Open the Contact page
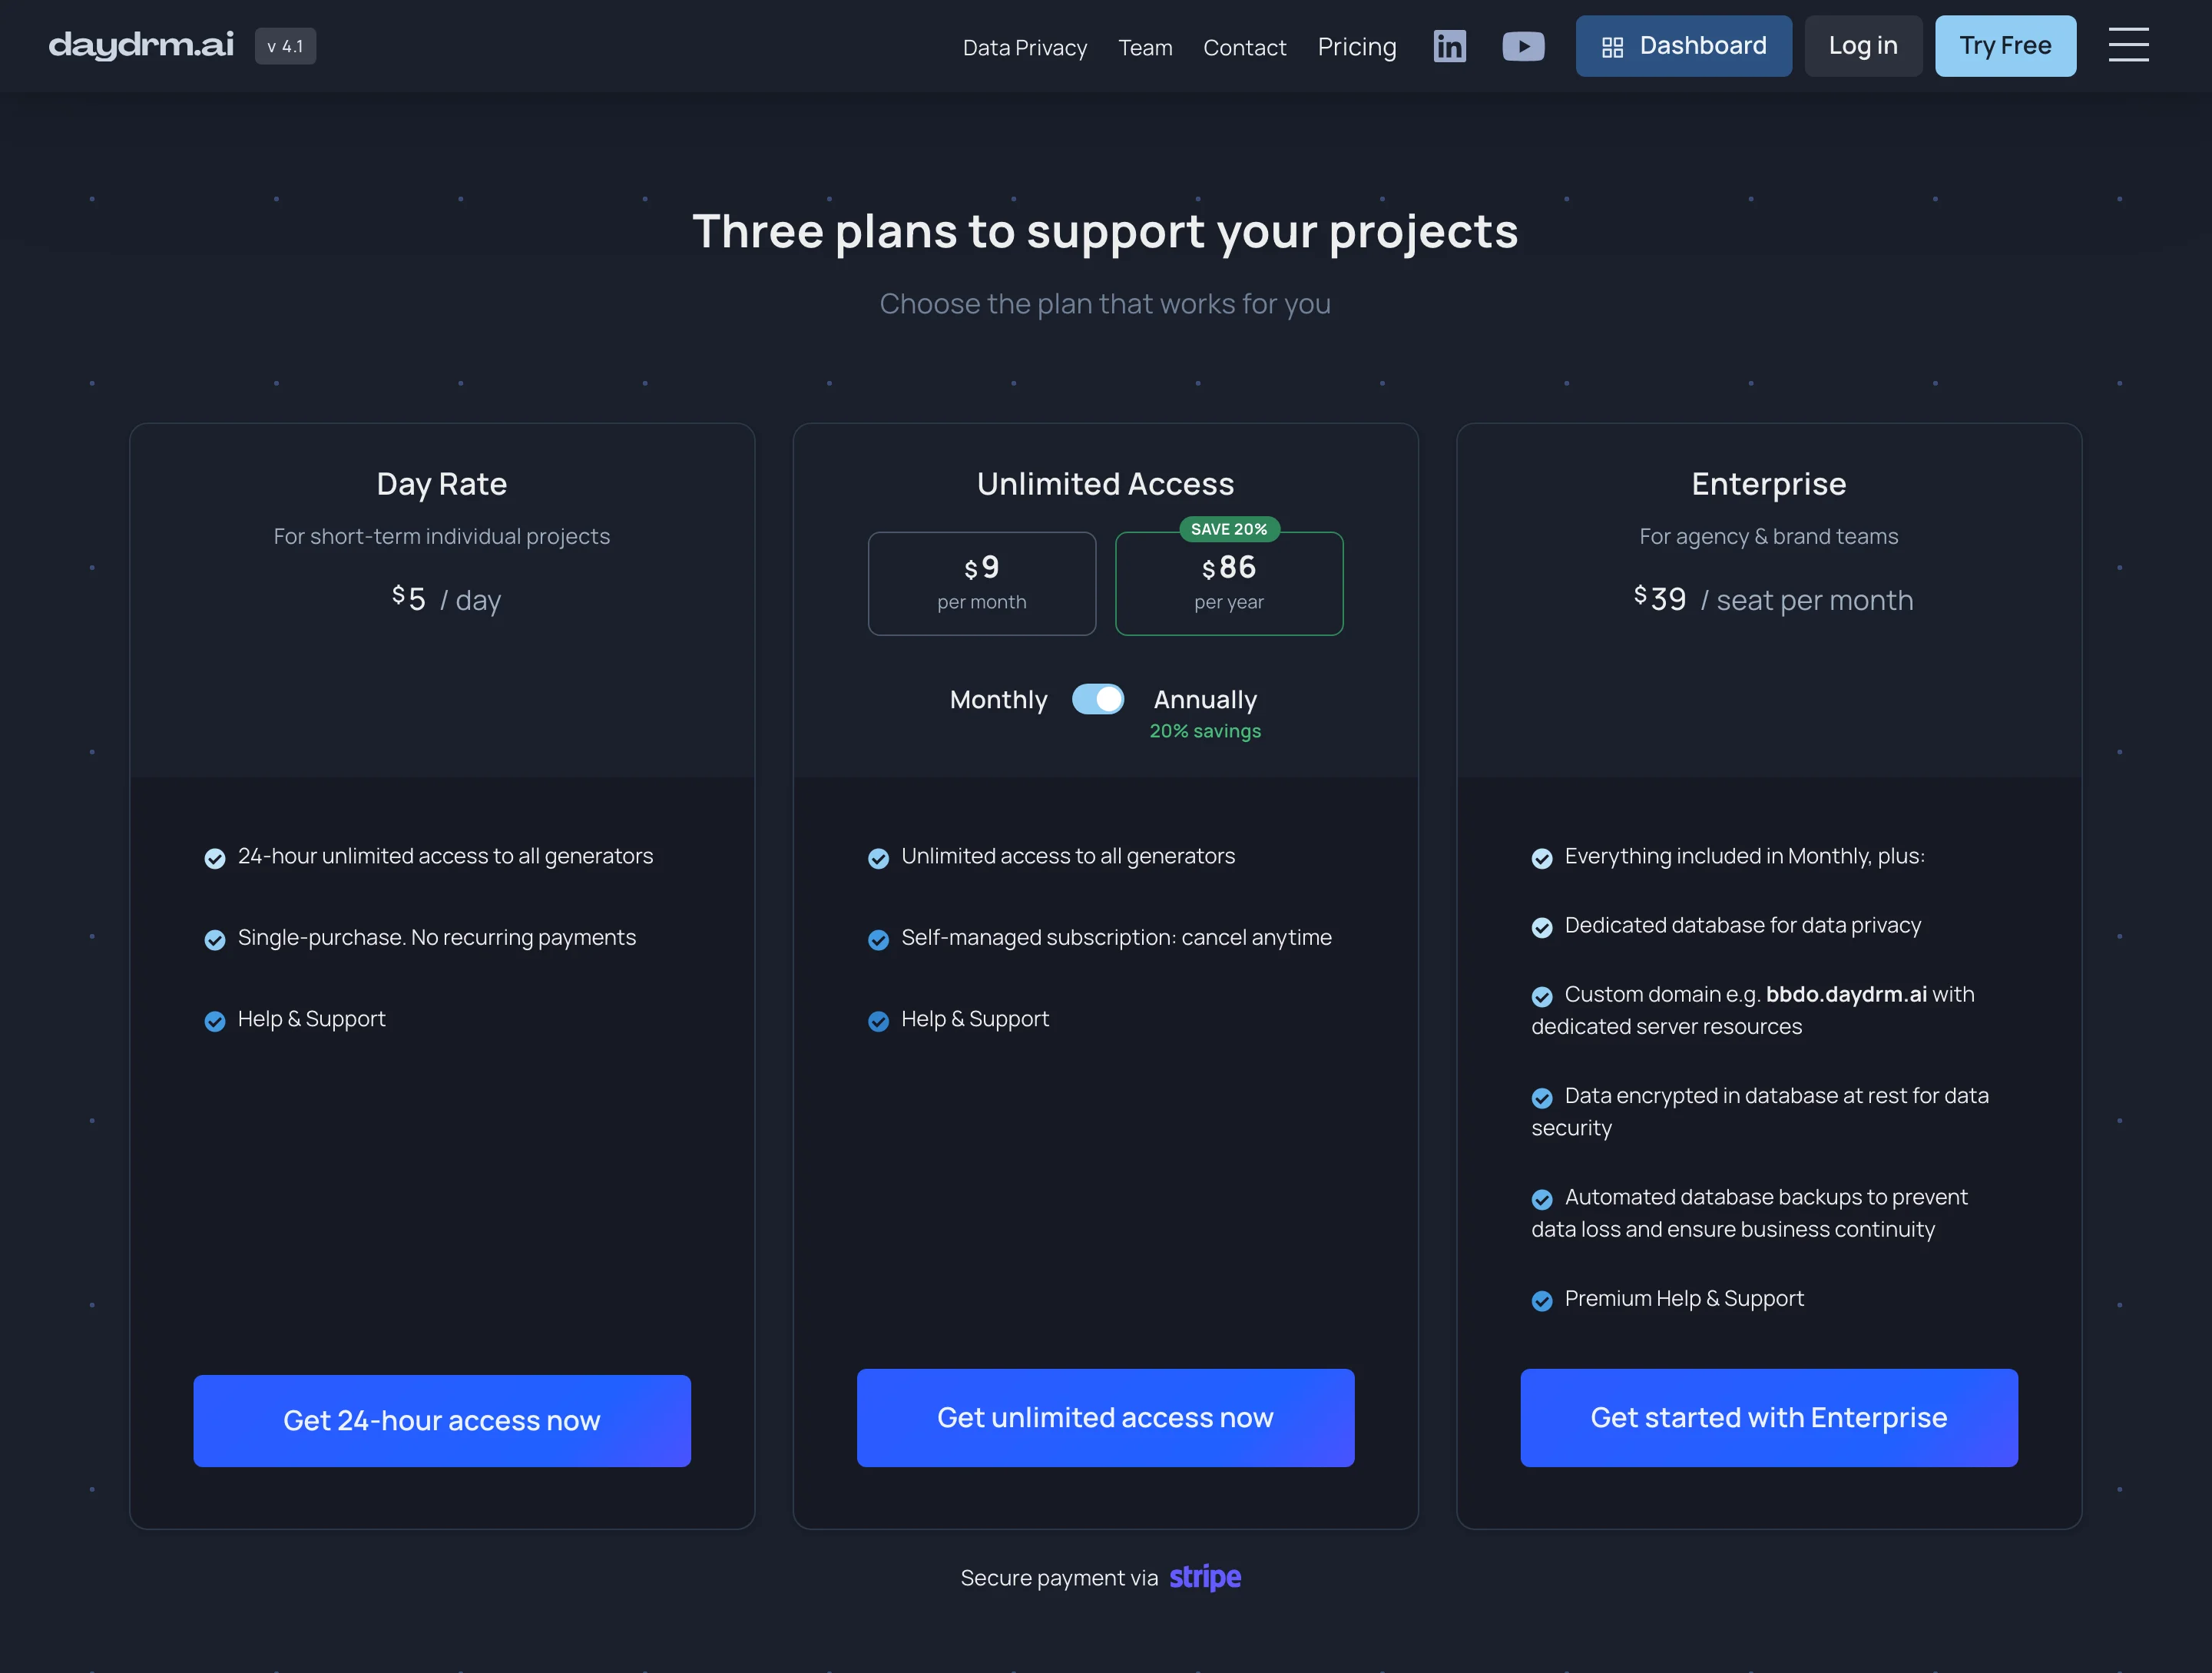Viewport: 2212px width, 1673px height. (x=1244, y=47)
